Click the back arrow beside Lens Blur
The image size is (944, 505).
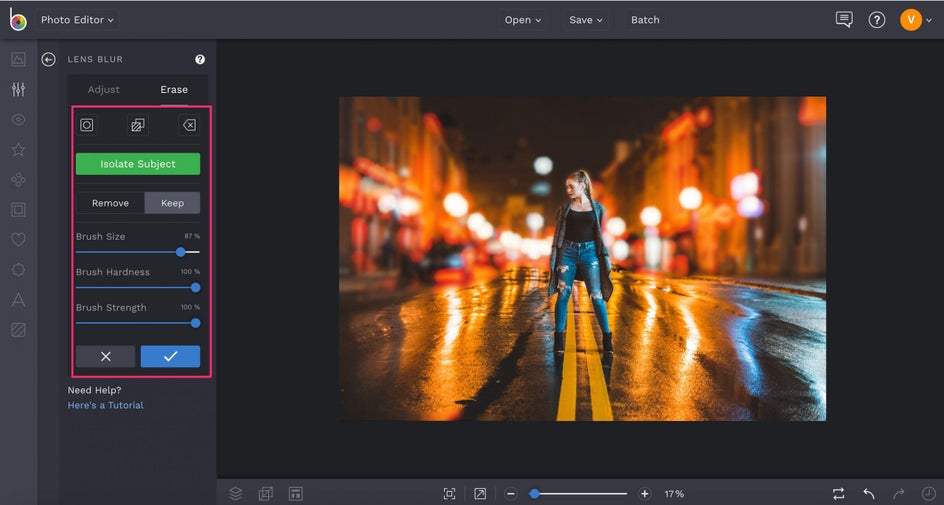(x=48, y=60)
